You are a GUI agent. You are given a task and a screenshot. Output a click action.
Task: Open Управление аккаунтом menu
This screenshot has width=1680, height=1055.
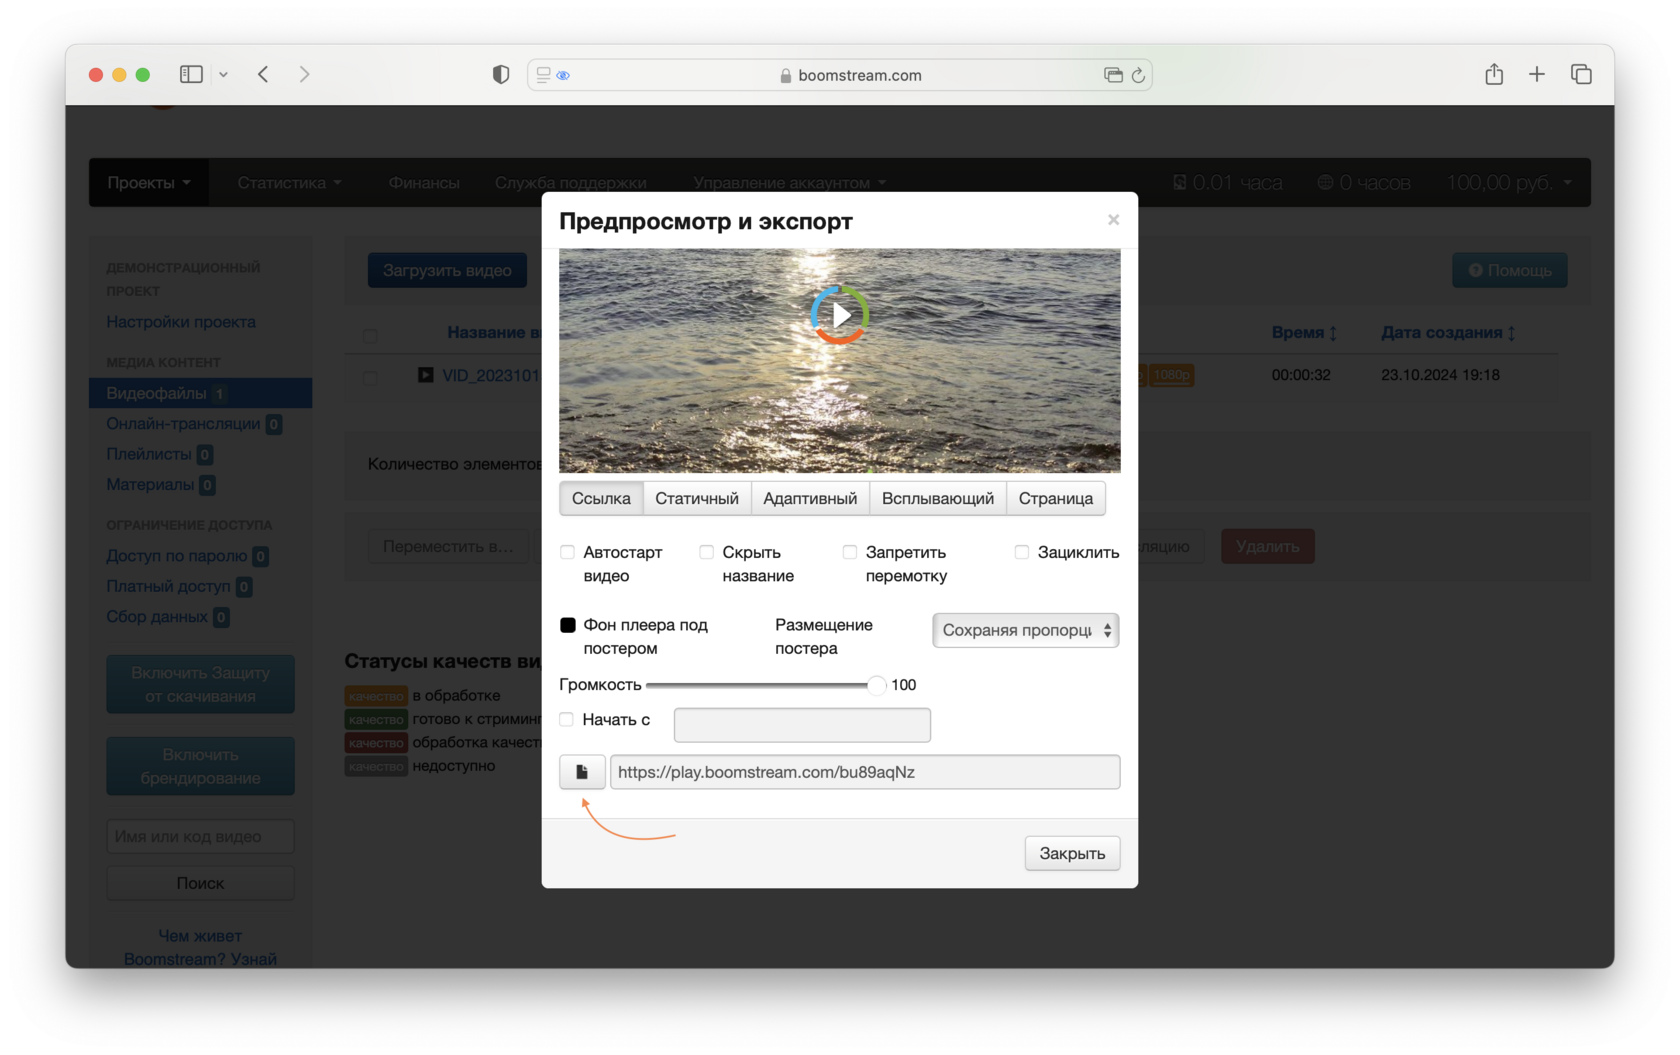[790, 182]
